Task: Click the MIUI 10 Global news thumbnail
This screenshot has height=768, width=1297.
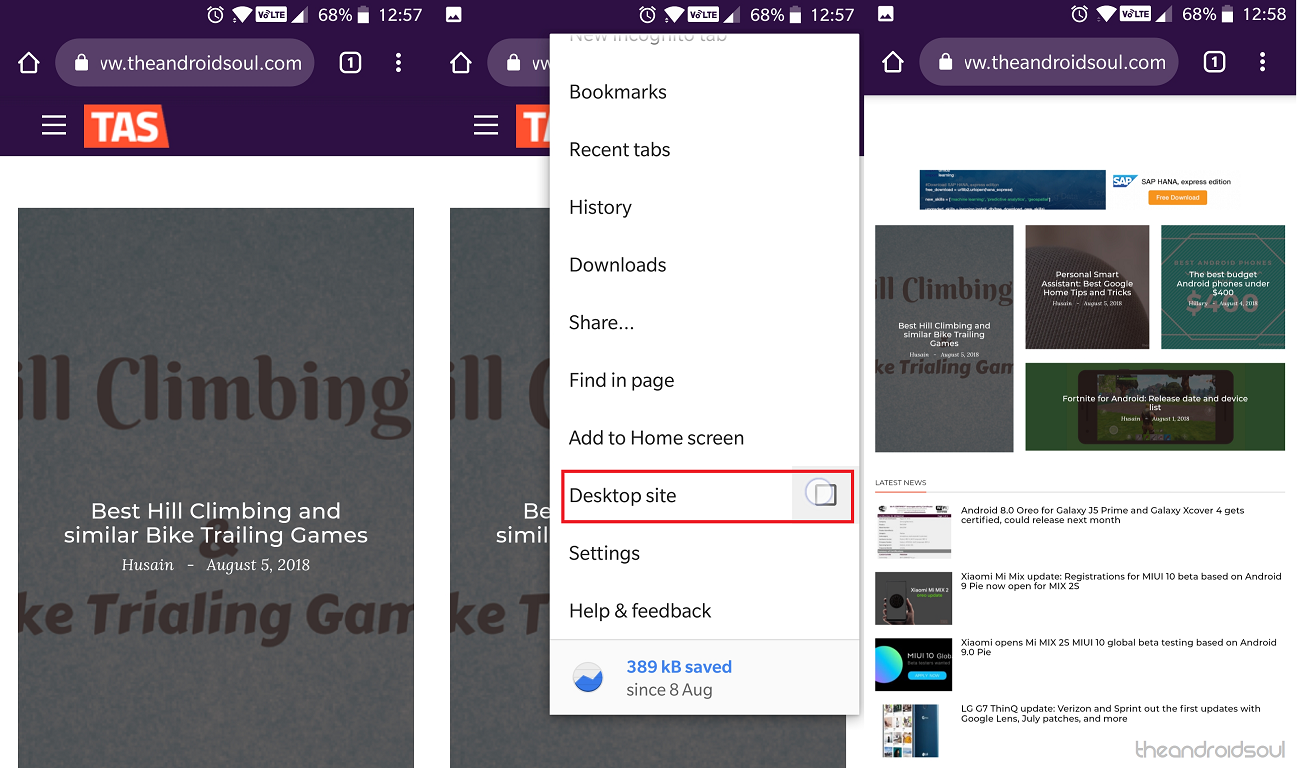Action: (x=913, y=664)
